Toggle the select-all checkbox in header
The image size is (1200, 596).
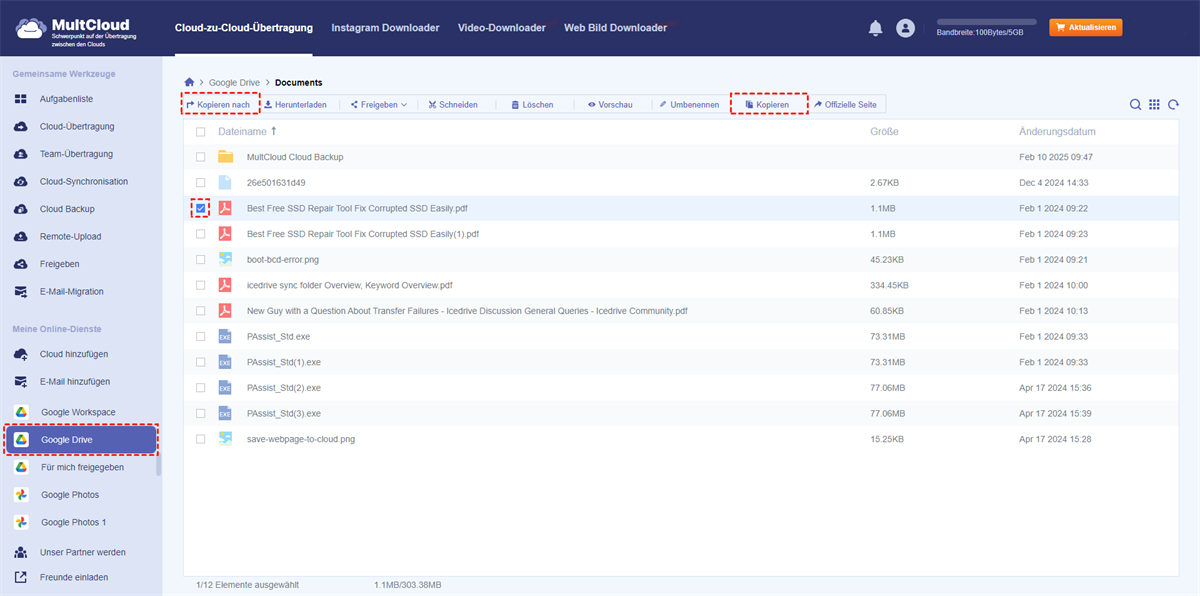click(201, 132)
